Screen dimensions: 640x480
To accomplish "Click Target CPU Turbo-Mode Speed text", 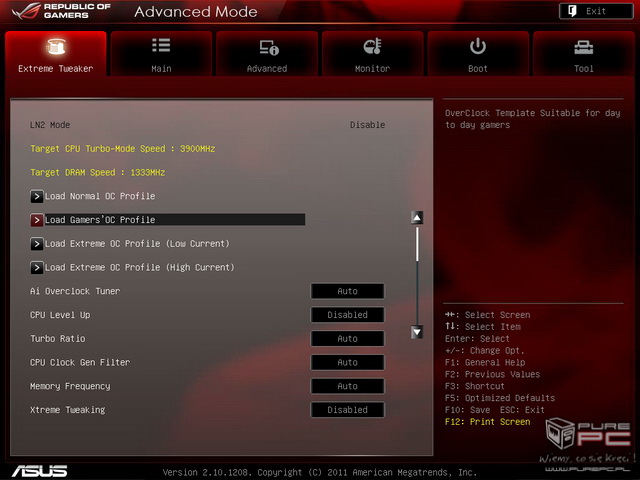I will 122,149.
